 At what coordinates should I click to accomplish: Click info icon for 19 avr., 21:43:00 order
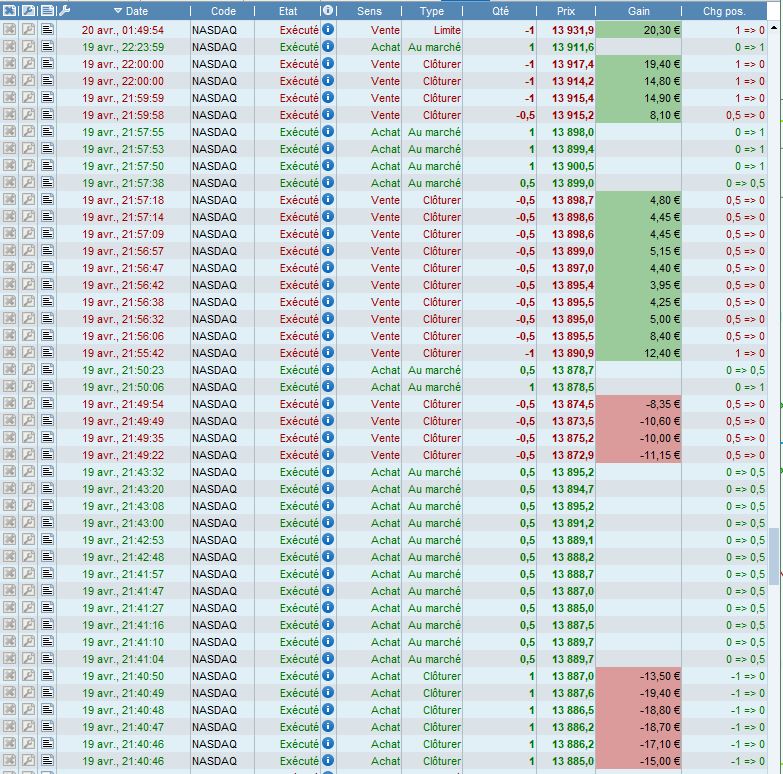click(x=328, y=522)
